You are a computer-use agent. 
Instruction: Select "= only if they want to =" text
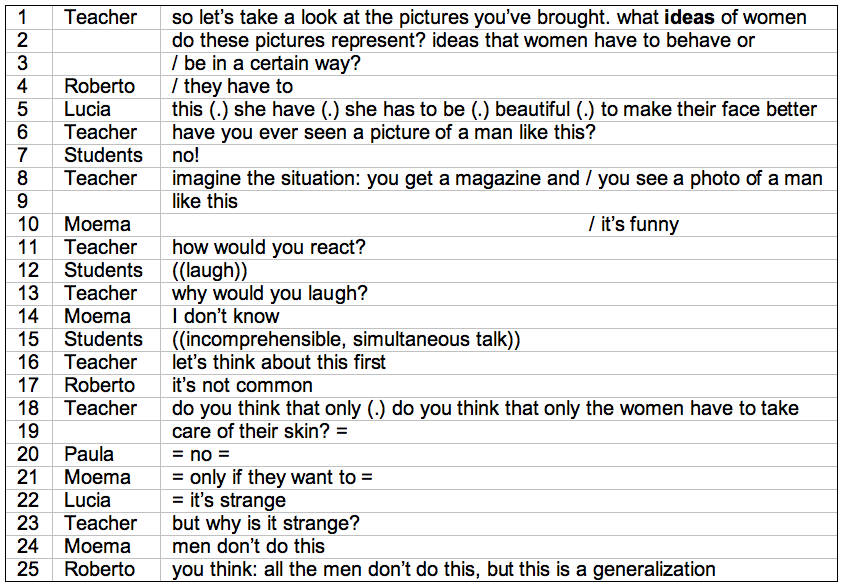(x=272, y=477)
